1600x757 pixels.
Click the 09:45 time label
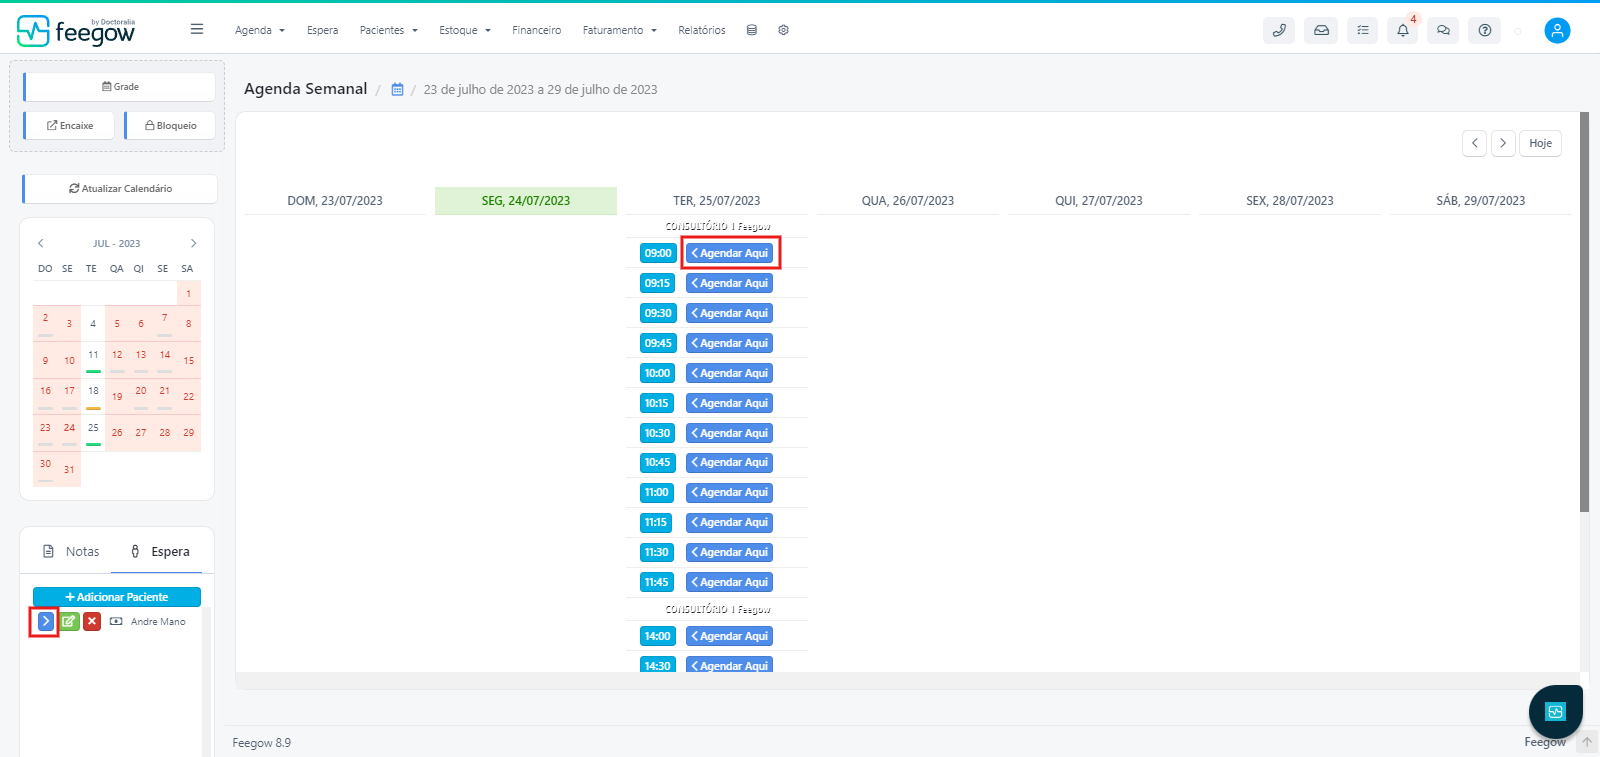coord(658,343)
